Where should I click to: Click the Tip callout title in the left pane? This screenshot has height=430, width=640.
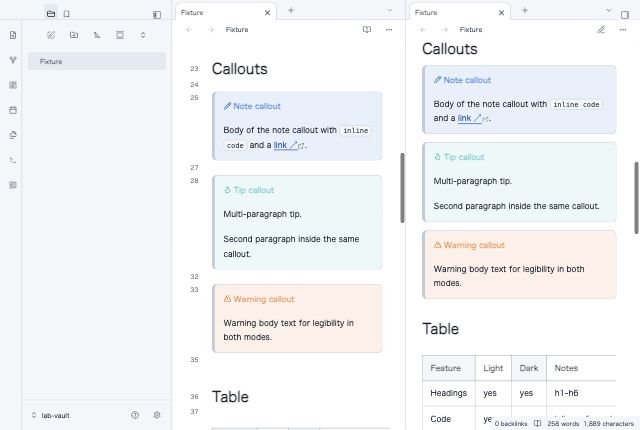253,190
